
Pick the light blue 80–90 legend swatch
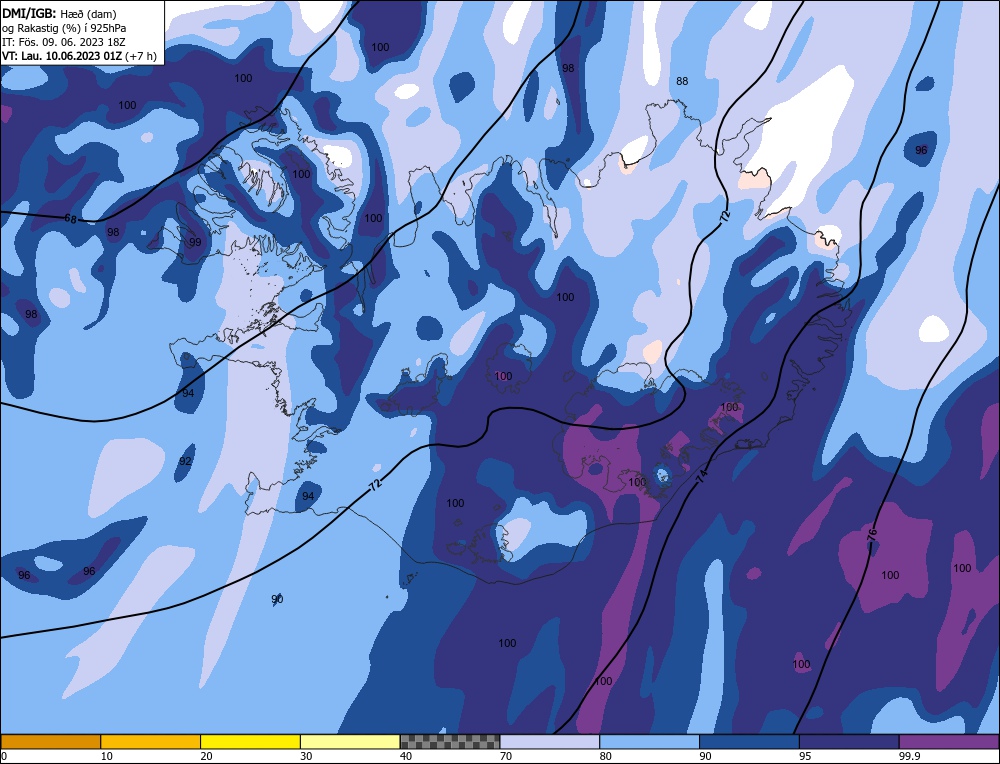[649, 741]
